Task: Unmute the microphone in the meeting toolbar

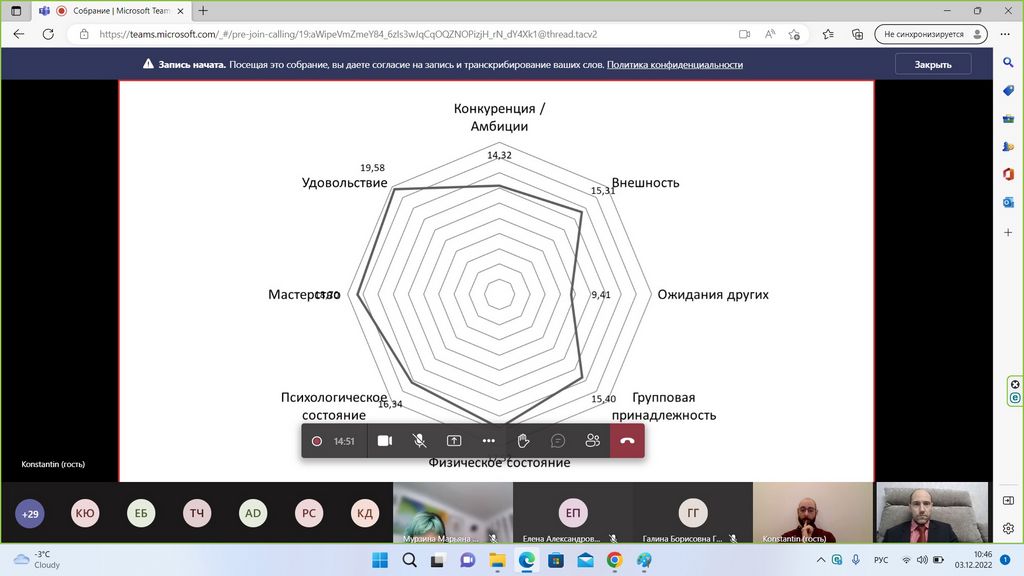Action: tap(420, 441)
